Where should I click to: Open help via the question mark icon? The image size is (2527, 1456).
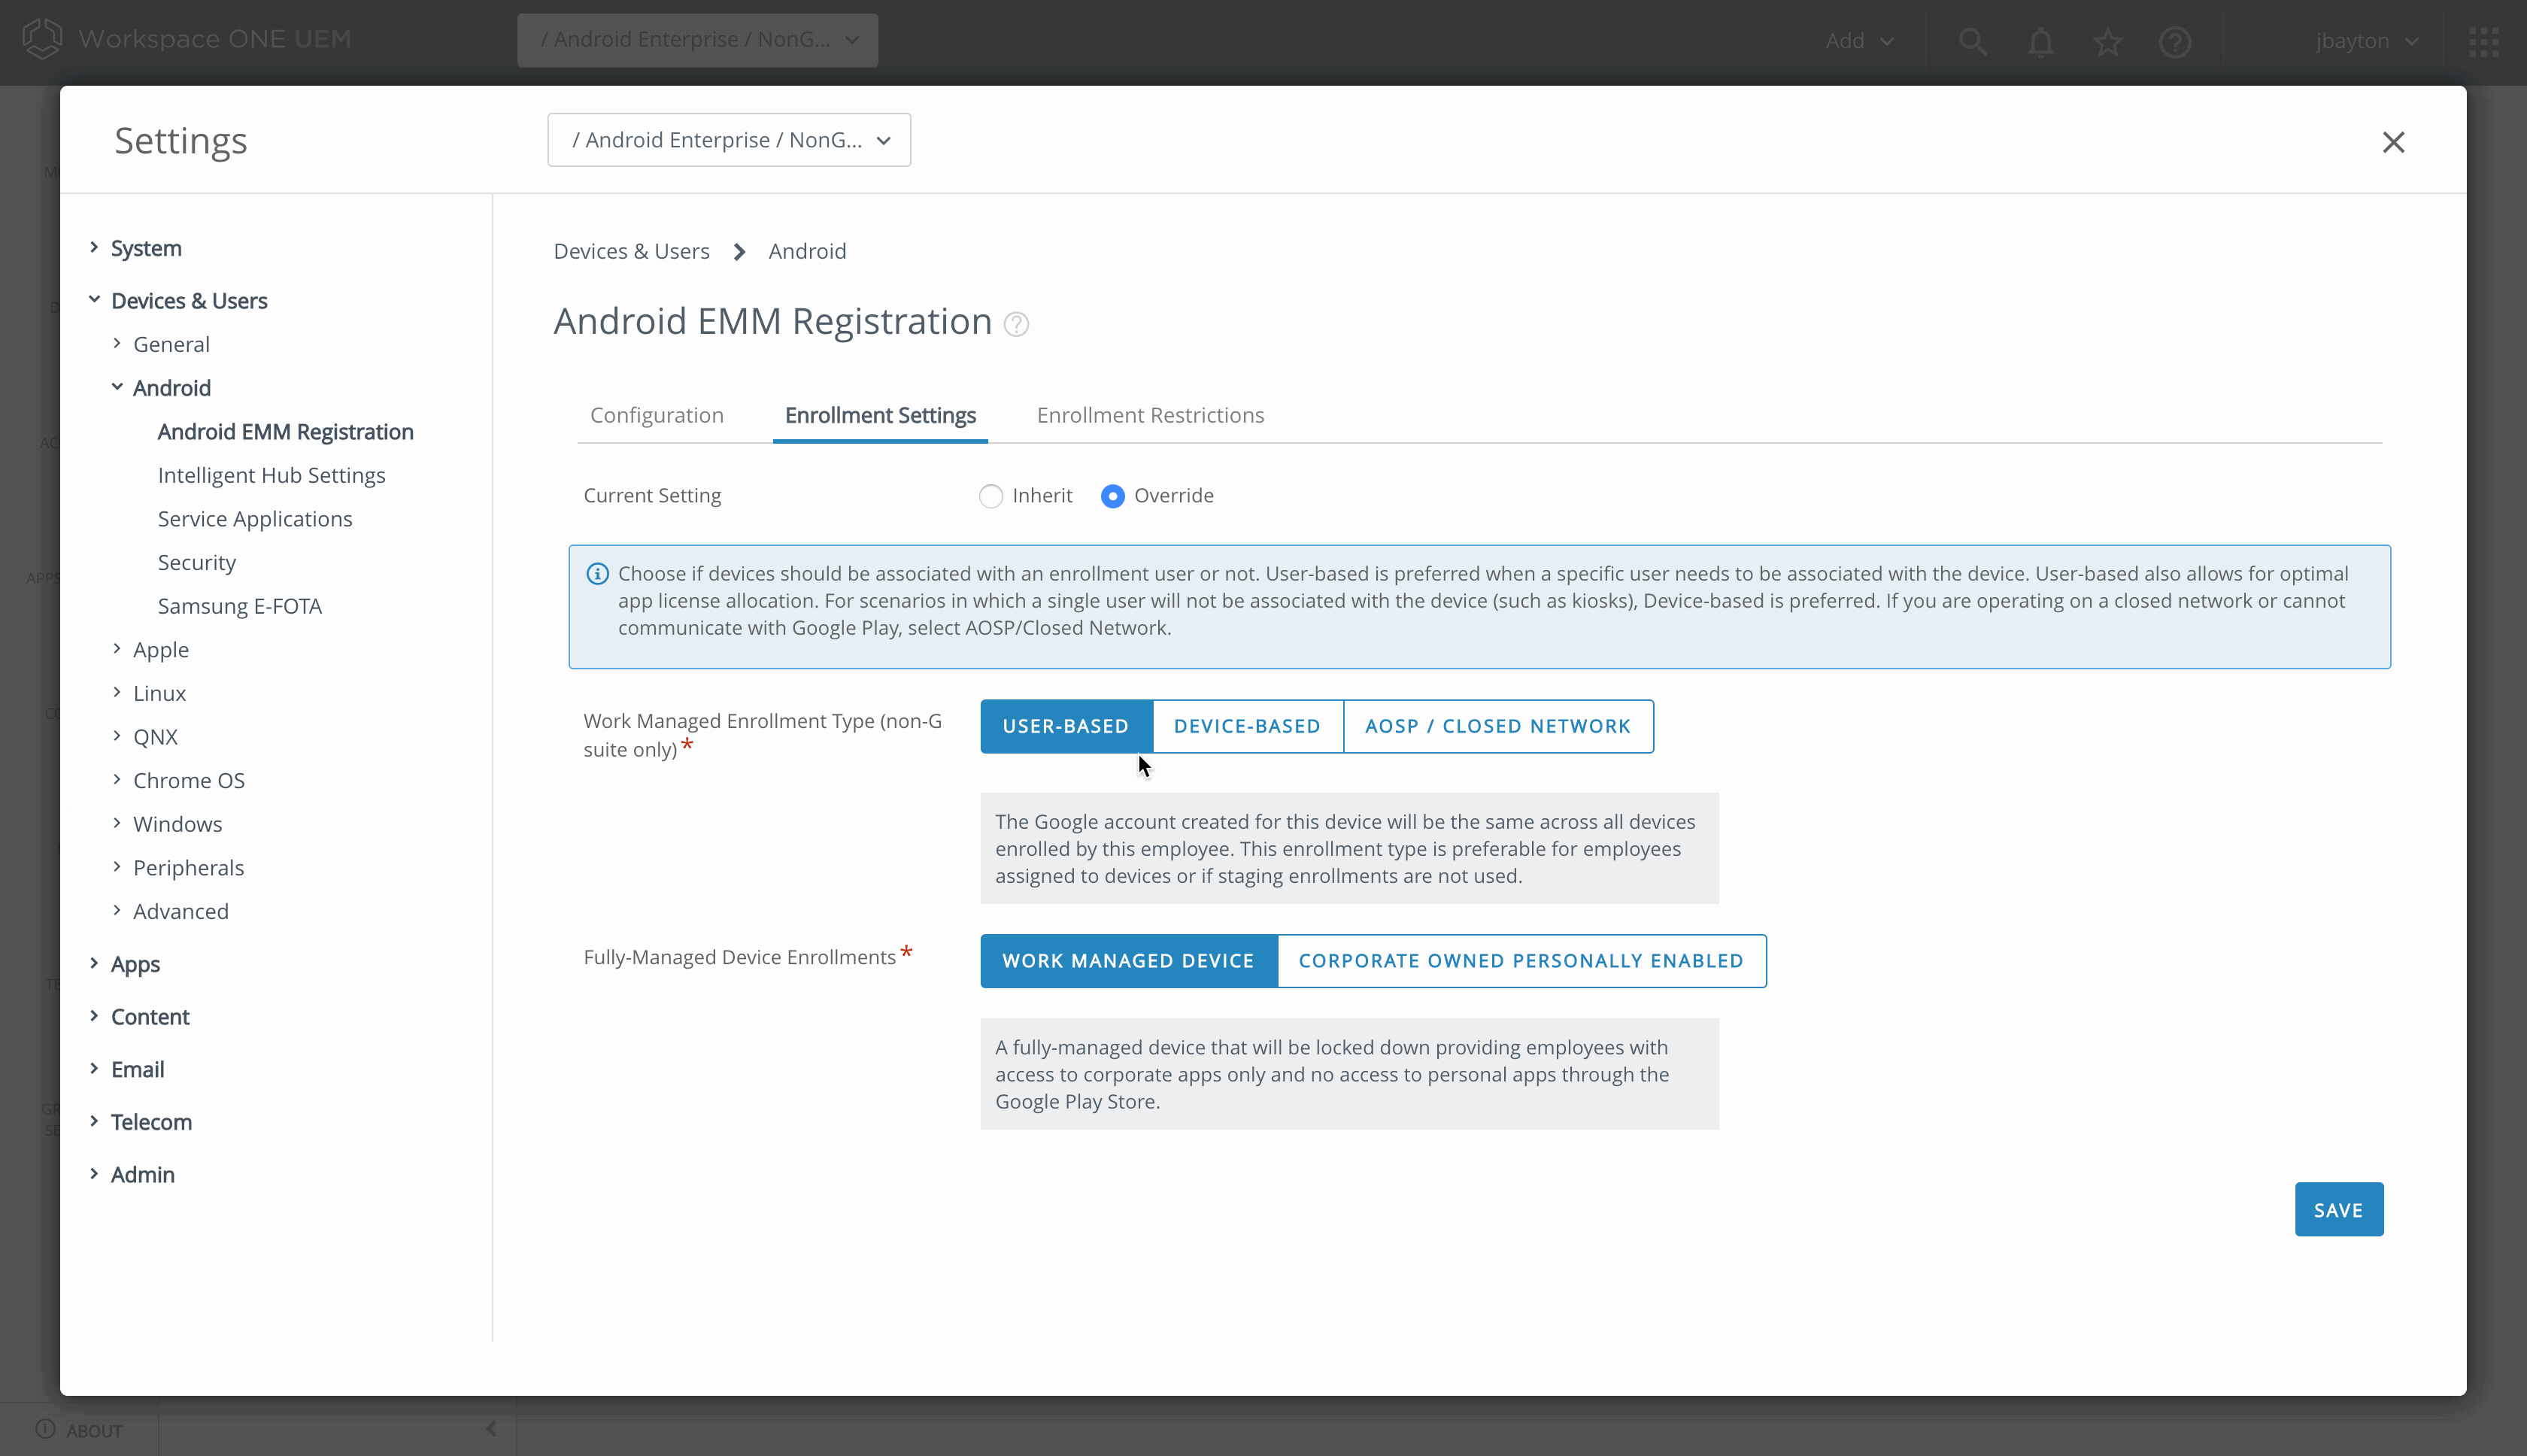pos(2175,41)
